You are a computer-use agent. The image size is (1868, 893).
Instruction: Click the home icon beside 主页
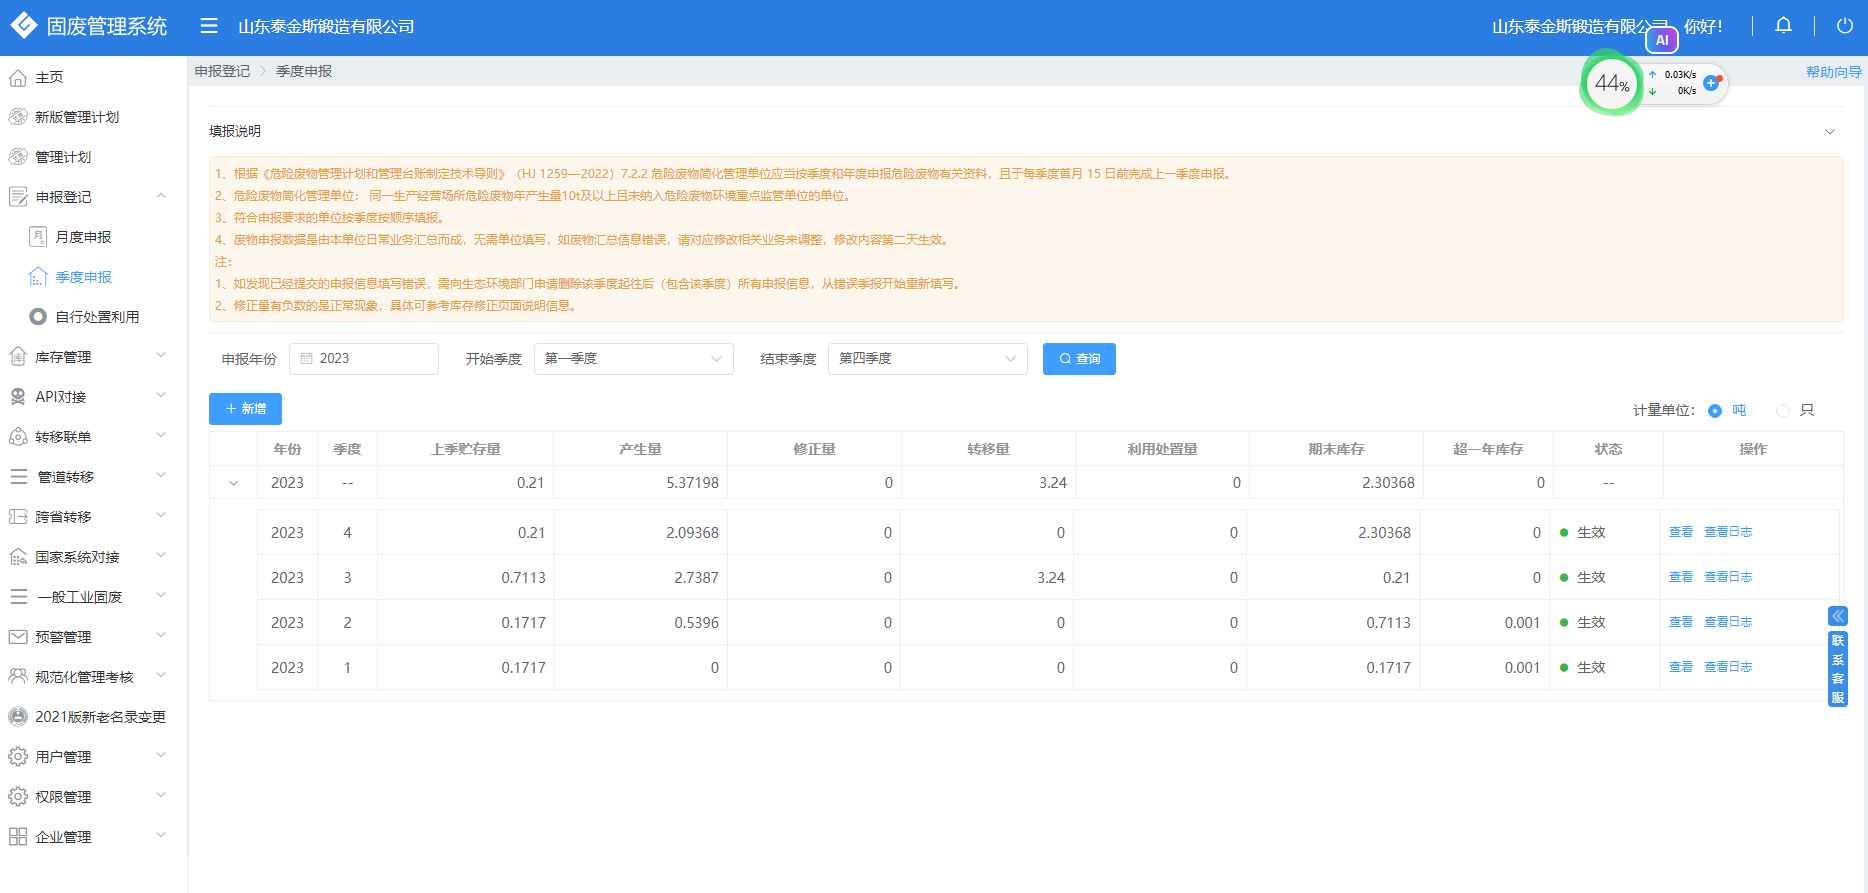tap(18, 78)
